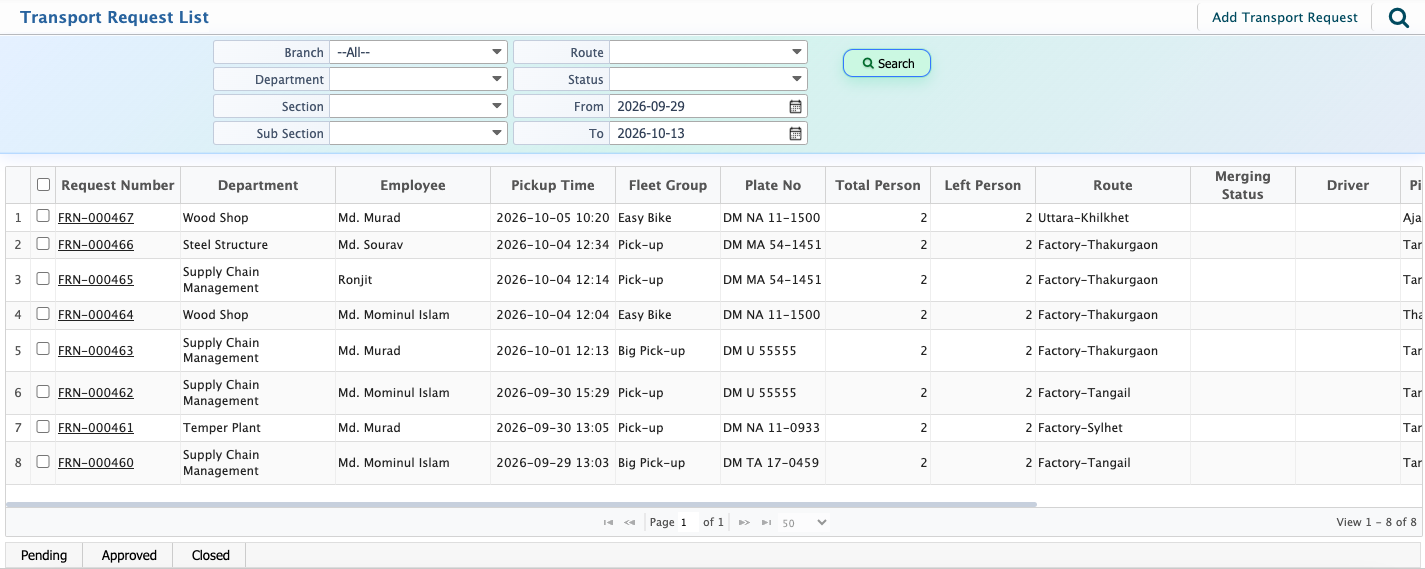Open request link FRN-000463
The width and height of the screenshot is (1425, 569).
[x=96, y=350]
